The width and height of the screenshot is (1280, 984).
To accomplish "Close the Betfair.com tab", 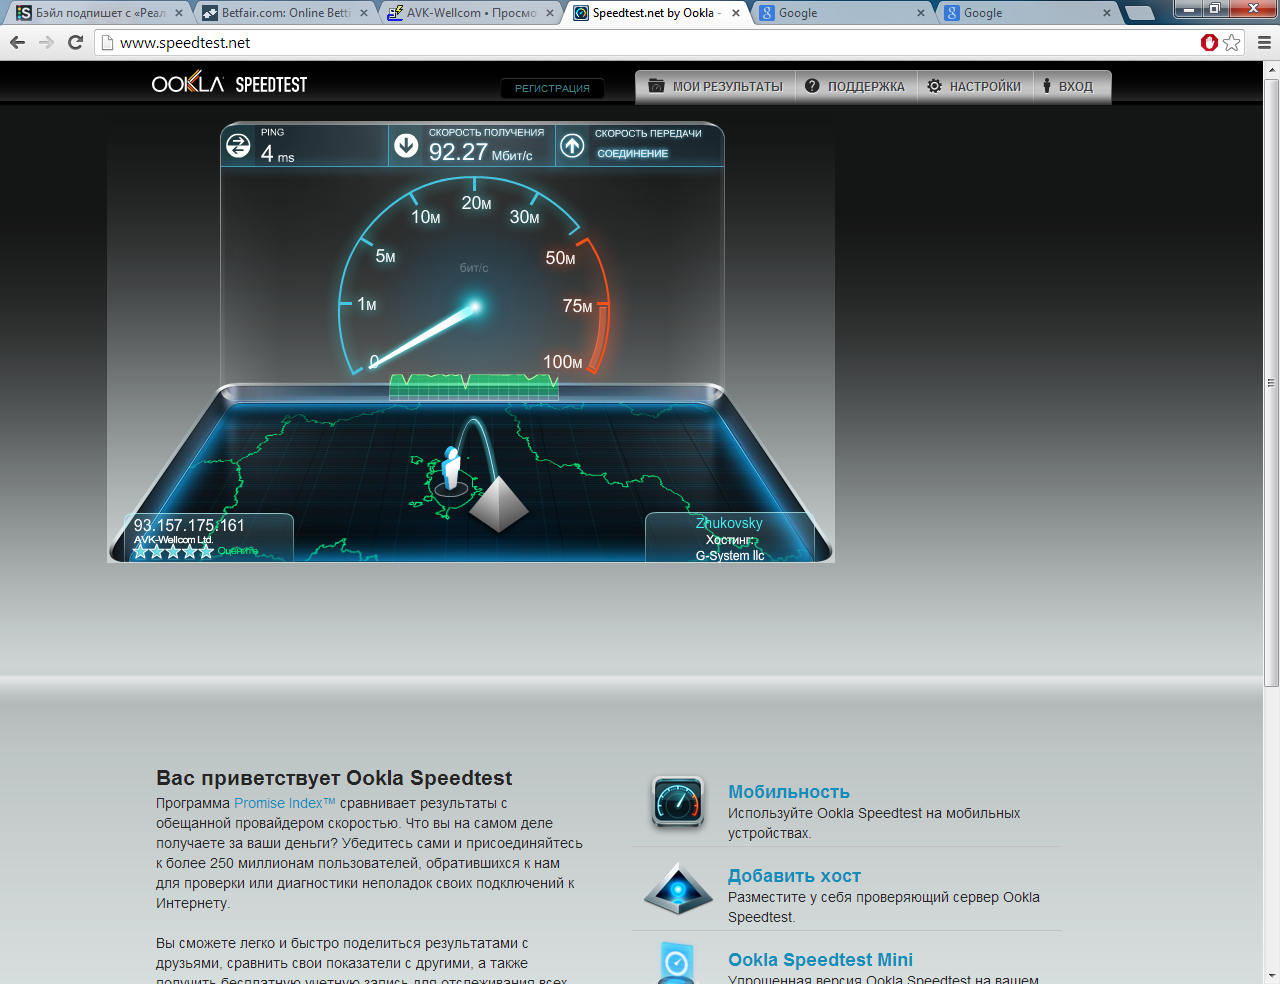I will (364, 13).
